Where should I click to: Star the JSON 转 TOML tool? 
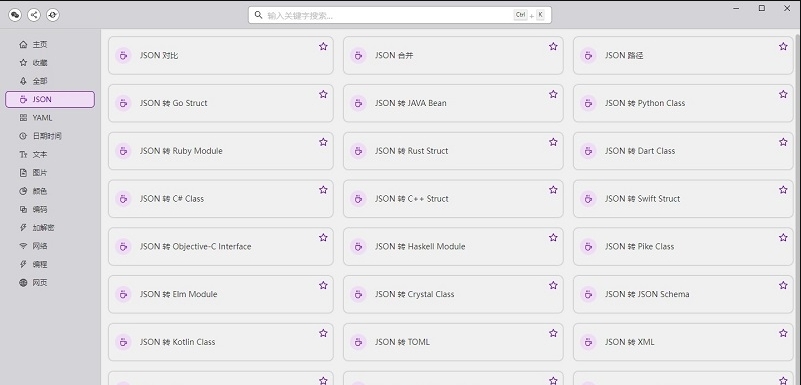[553, 333]
